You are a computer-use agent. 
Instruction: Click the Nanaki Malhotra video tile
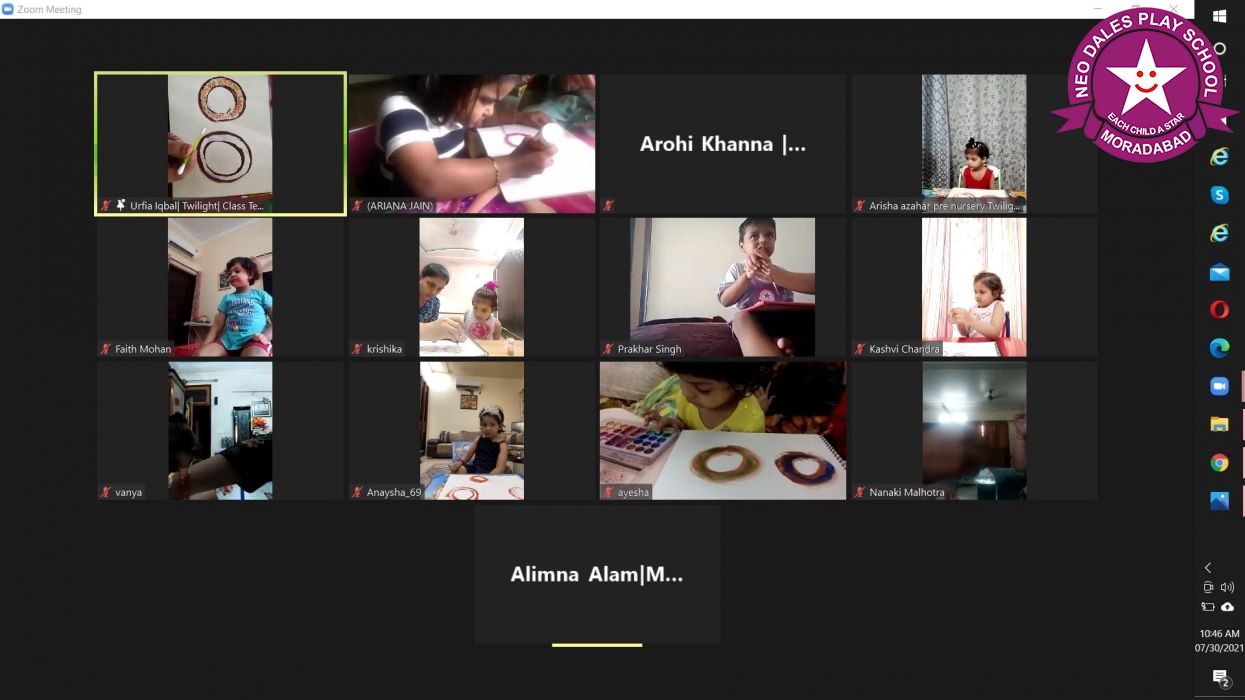tap(974, 431)
